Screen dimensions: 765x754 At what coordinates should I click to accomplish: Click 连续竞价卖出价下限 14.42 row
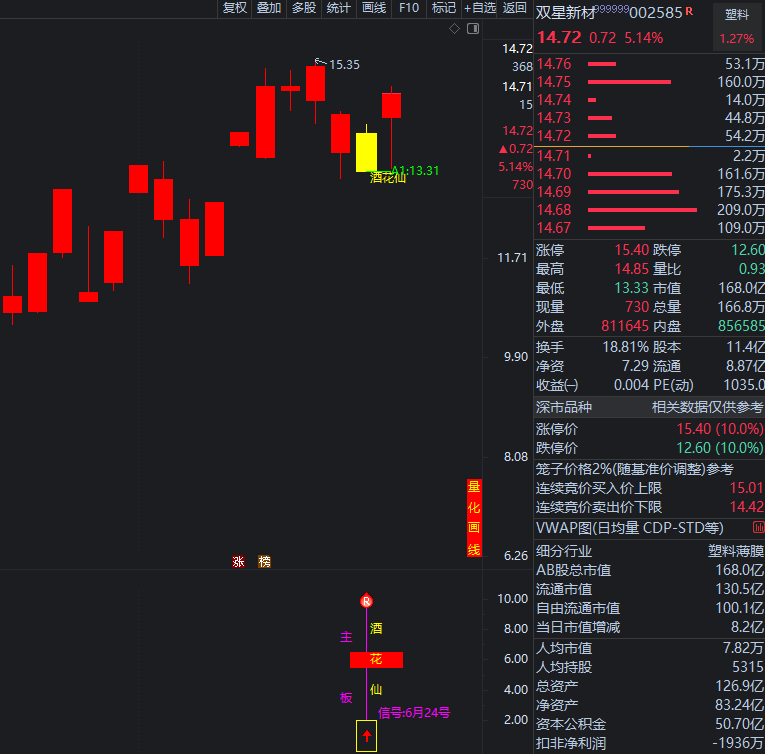coord(649,507)
